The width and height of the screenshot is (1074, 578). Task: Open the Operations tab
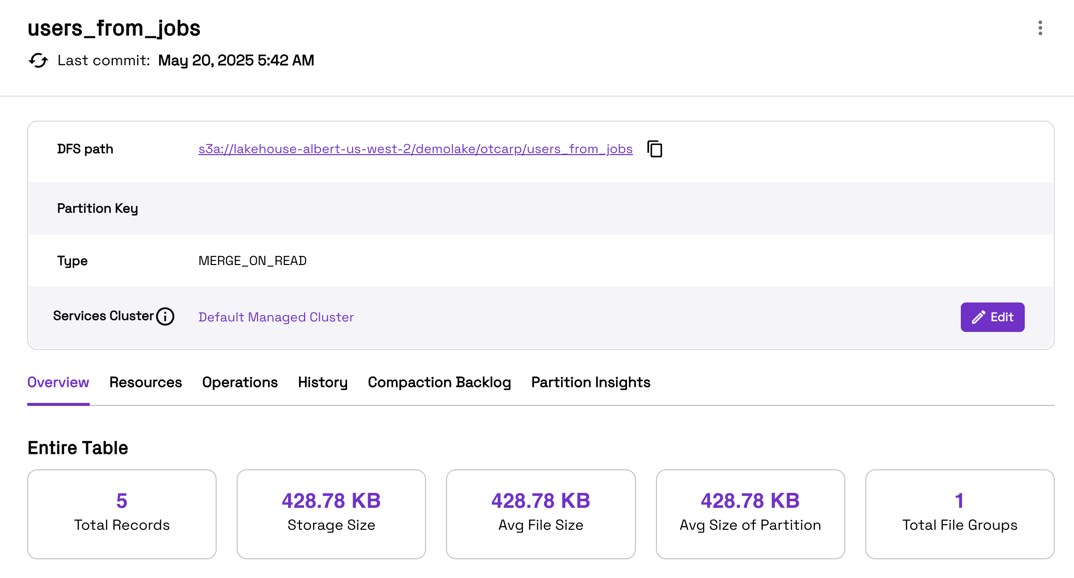point(240,382)
